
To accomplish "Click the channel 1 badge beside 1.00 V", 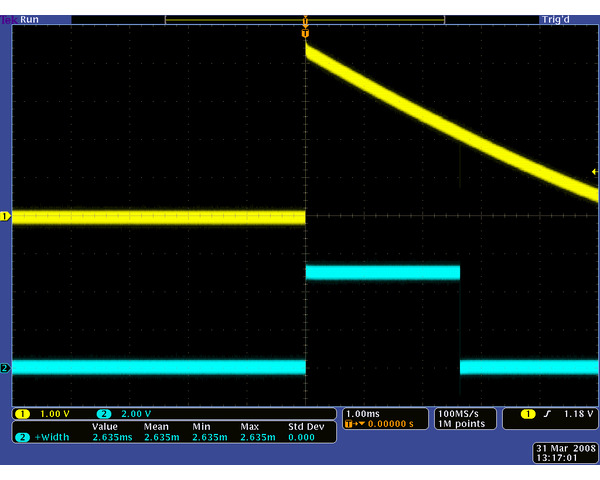I will click(21, 414).
